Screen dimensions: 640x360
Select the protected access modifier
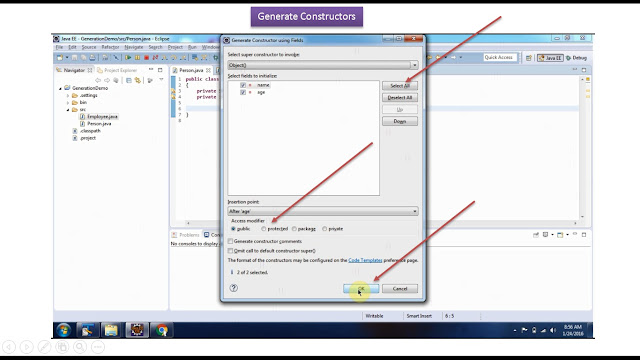[264, 229]
